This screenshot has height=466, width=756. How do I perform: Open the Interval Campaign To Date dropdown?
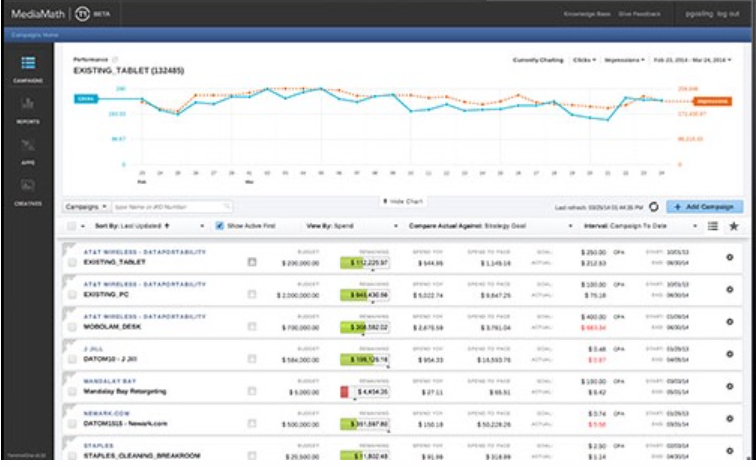pyautogui.click(x=640, y=226)
